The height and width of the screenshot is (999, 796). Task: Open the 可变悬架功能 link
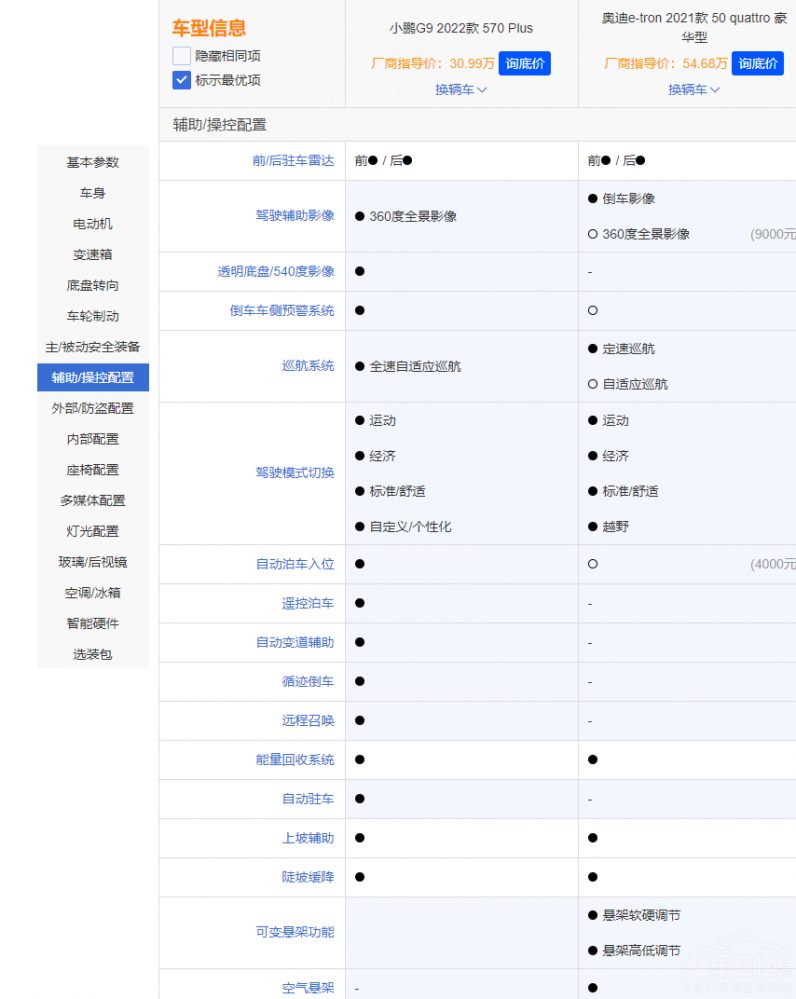(x=295, y=932)
